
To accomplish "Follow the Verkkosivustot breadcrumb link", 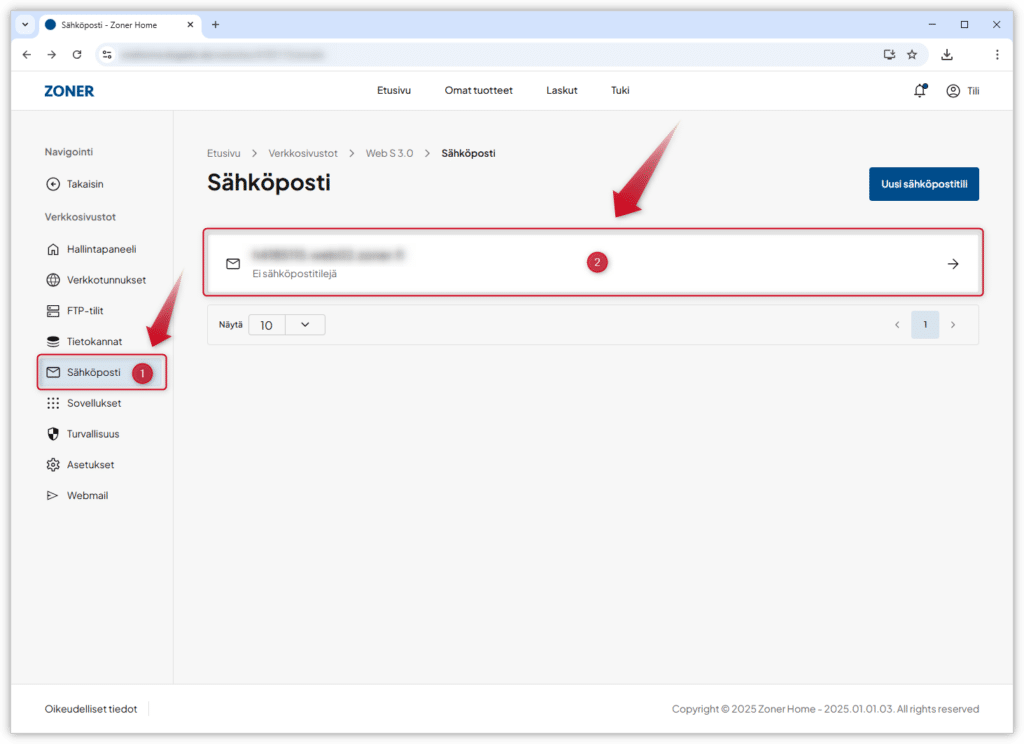I will [303, 153].
